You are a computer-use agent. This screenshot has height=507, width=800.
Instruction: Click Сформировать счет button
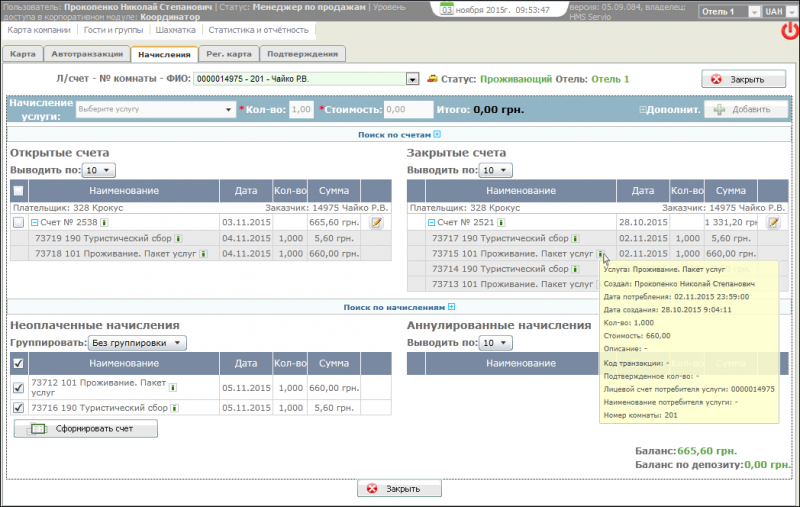[86, 429]
